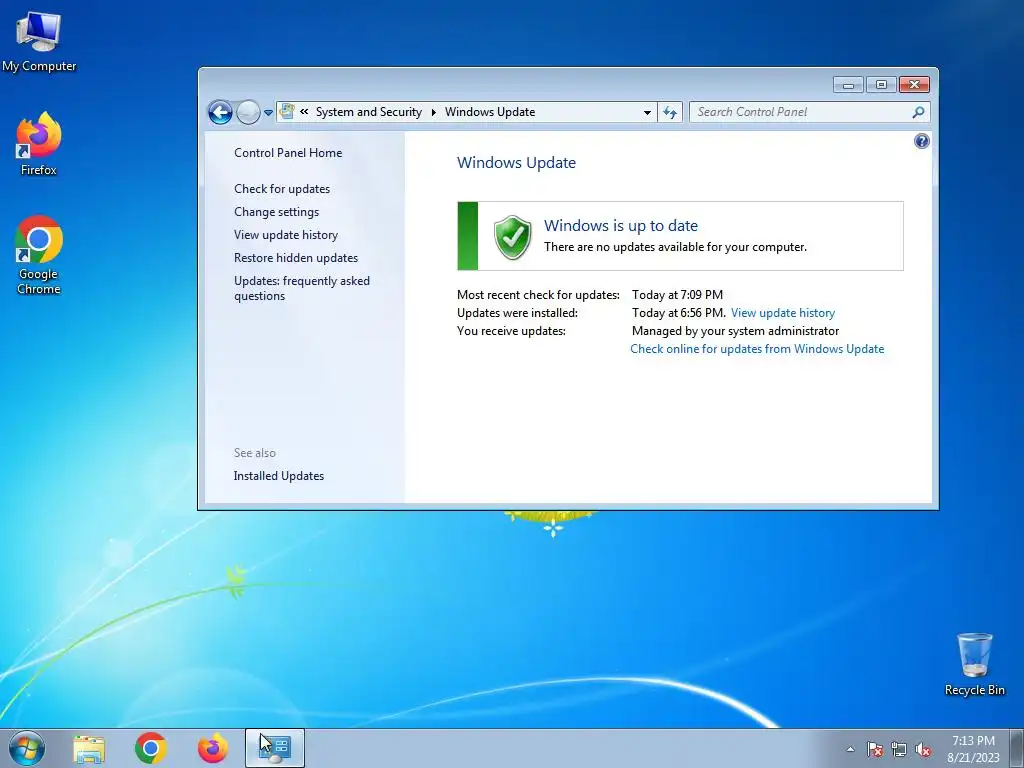Viewport: 1024px width, 768px height.
Task: Click the muted volume tray icon
Action: pyautogui.click(x=923, y=749)
